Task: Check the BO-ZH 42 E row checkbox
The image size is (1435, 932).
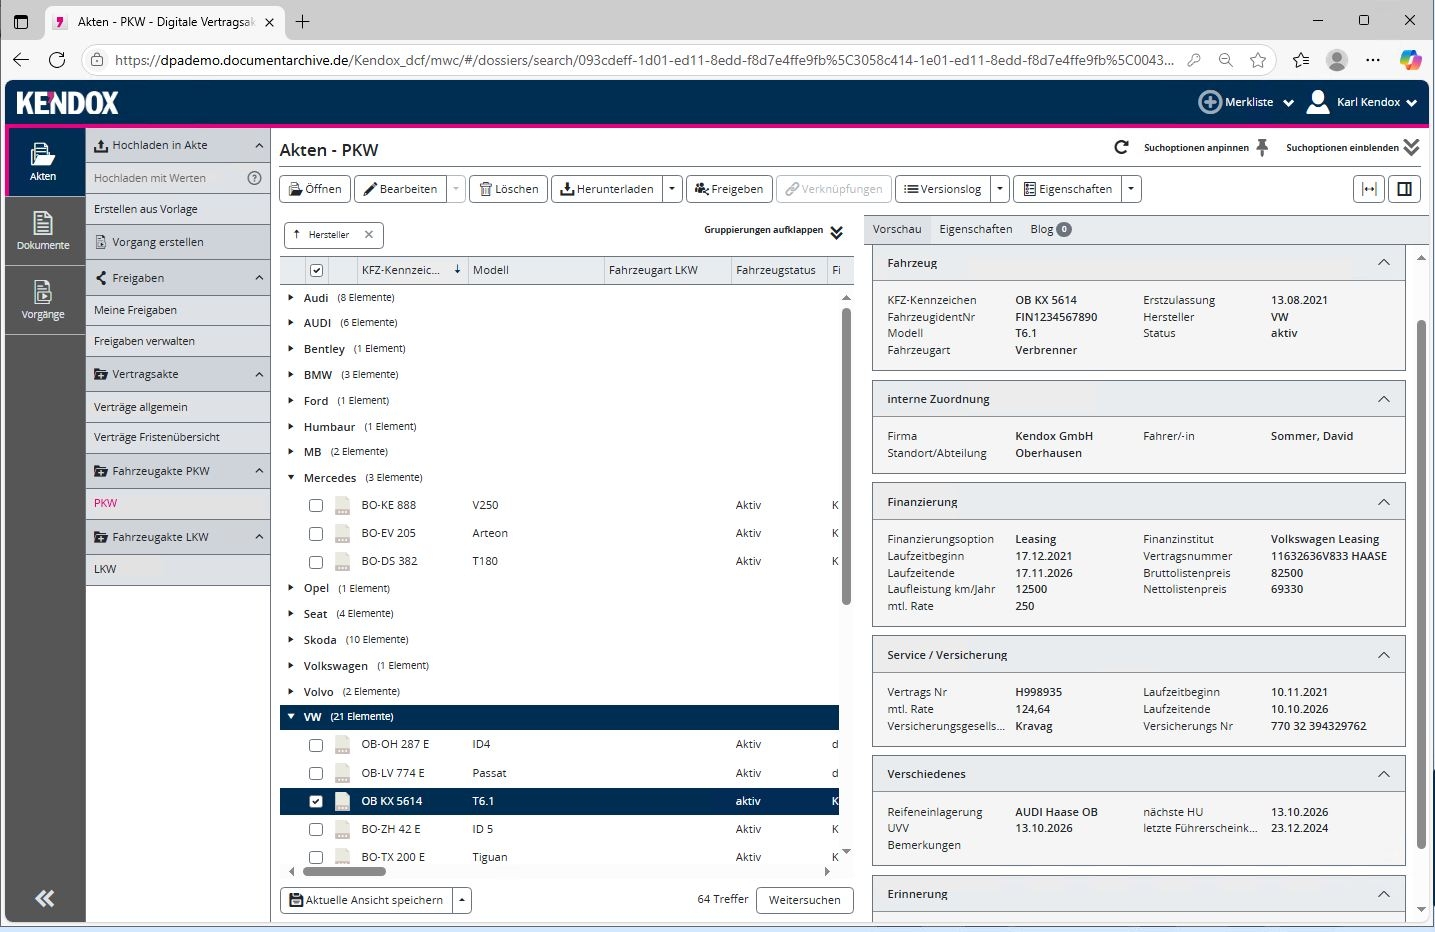Action: coord(316,830)
